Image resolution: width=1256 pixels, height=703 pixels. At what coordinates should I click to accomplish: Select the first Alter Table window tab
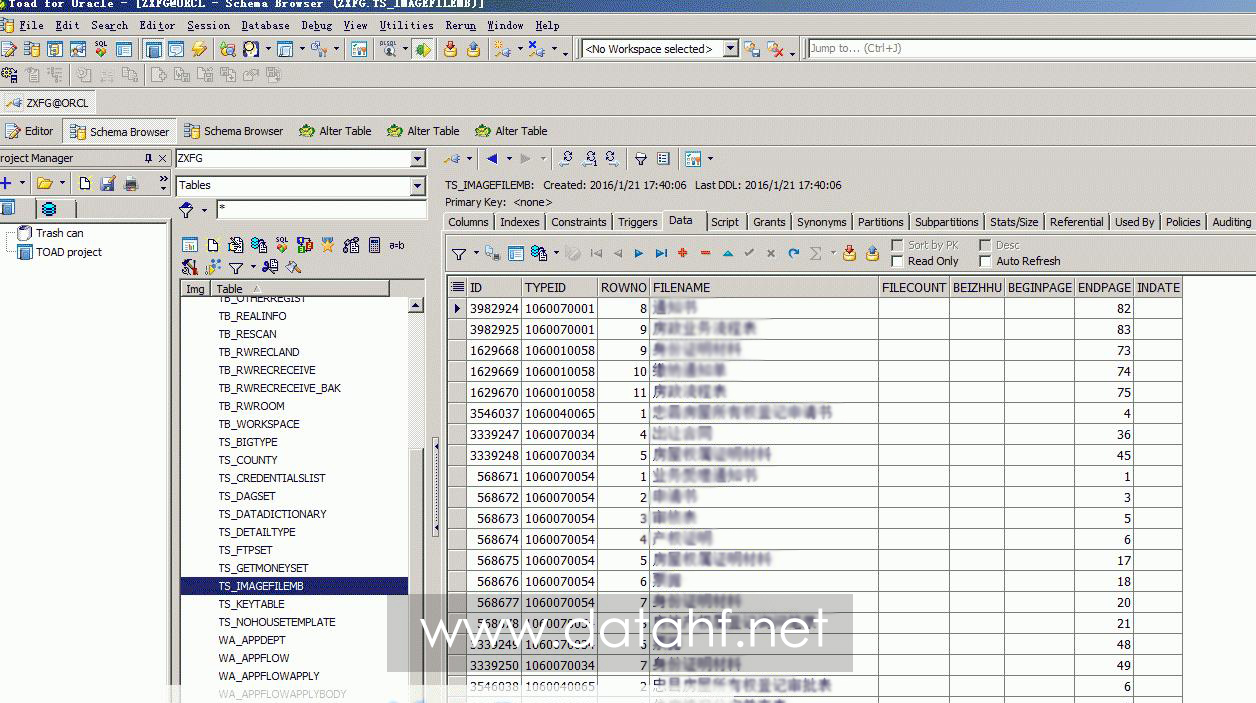click(335, 131)
